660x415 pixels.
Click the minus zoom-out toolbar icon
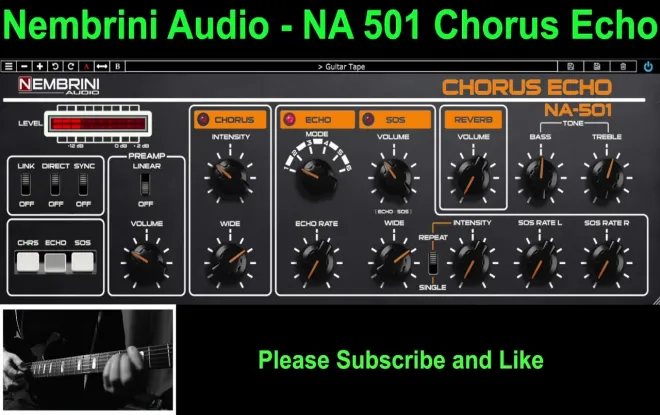click(24, 67)
